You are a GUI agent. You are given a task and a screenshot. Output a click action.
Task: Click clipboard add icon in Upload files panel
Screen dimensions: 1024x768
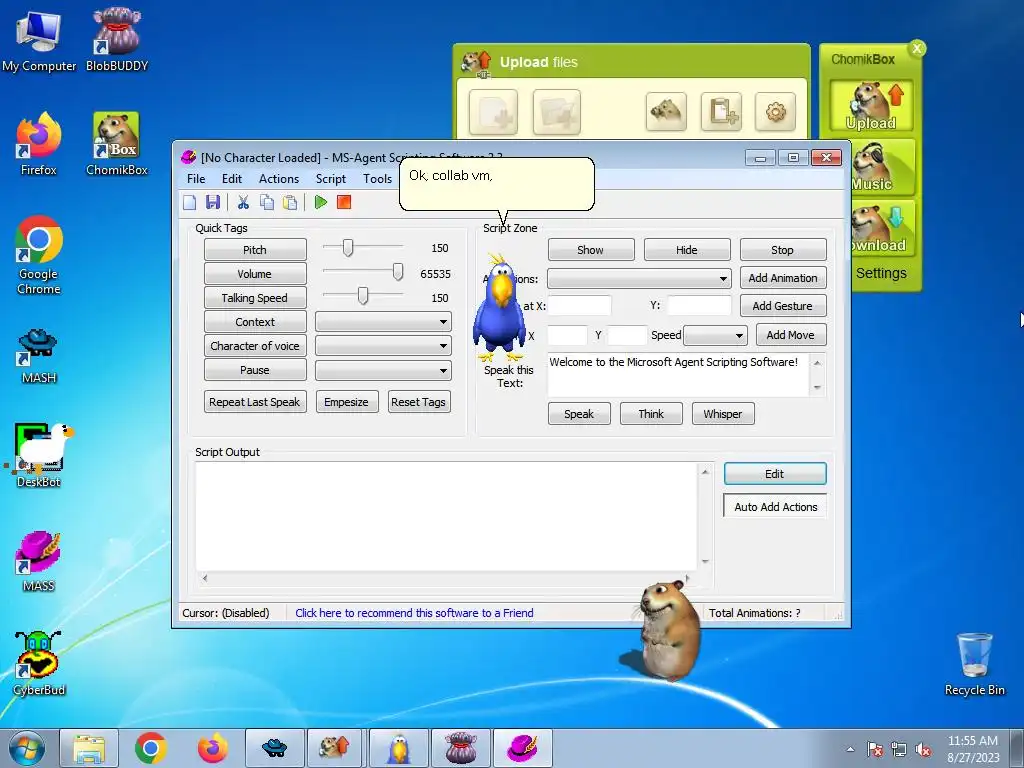721,112
